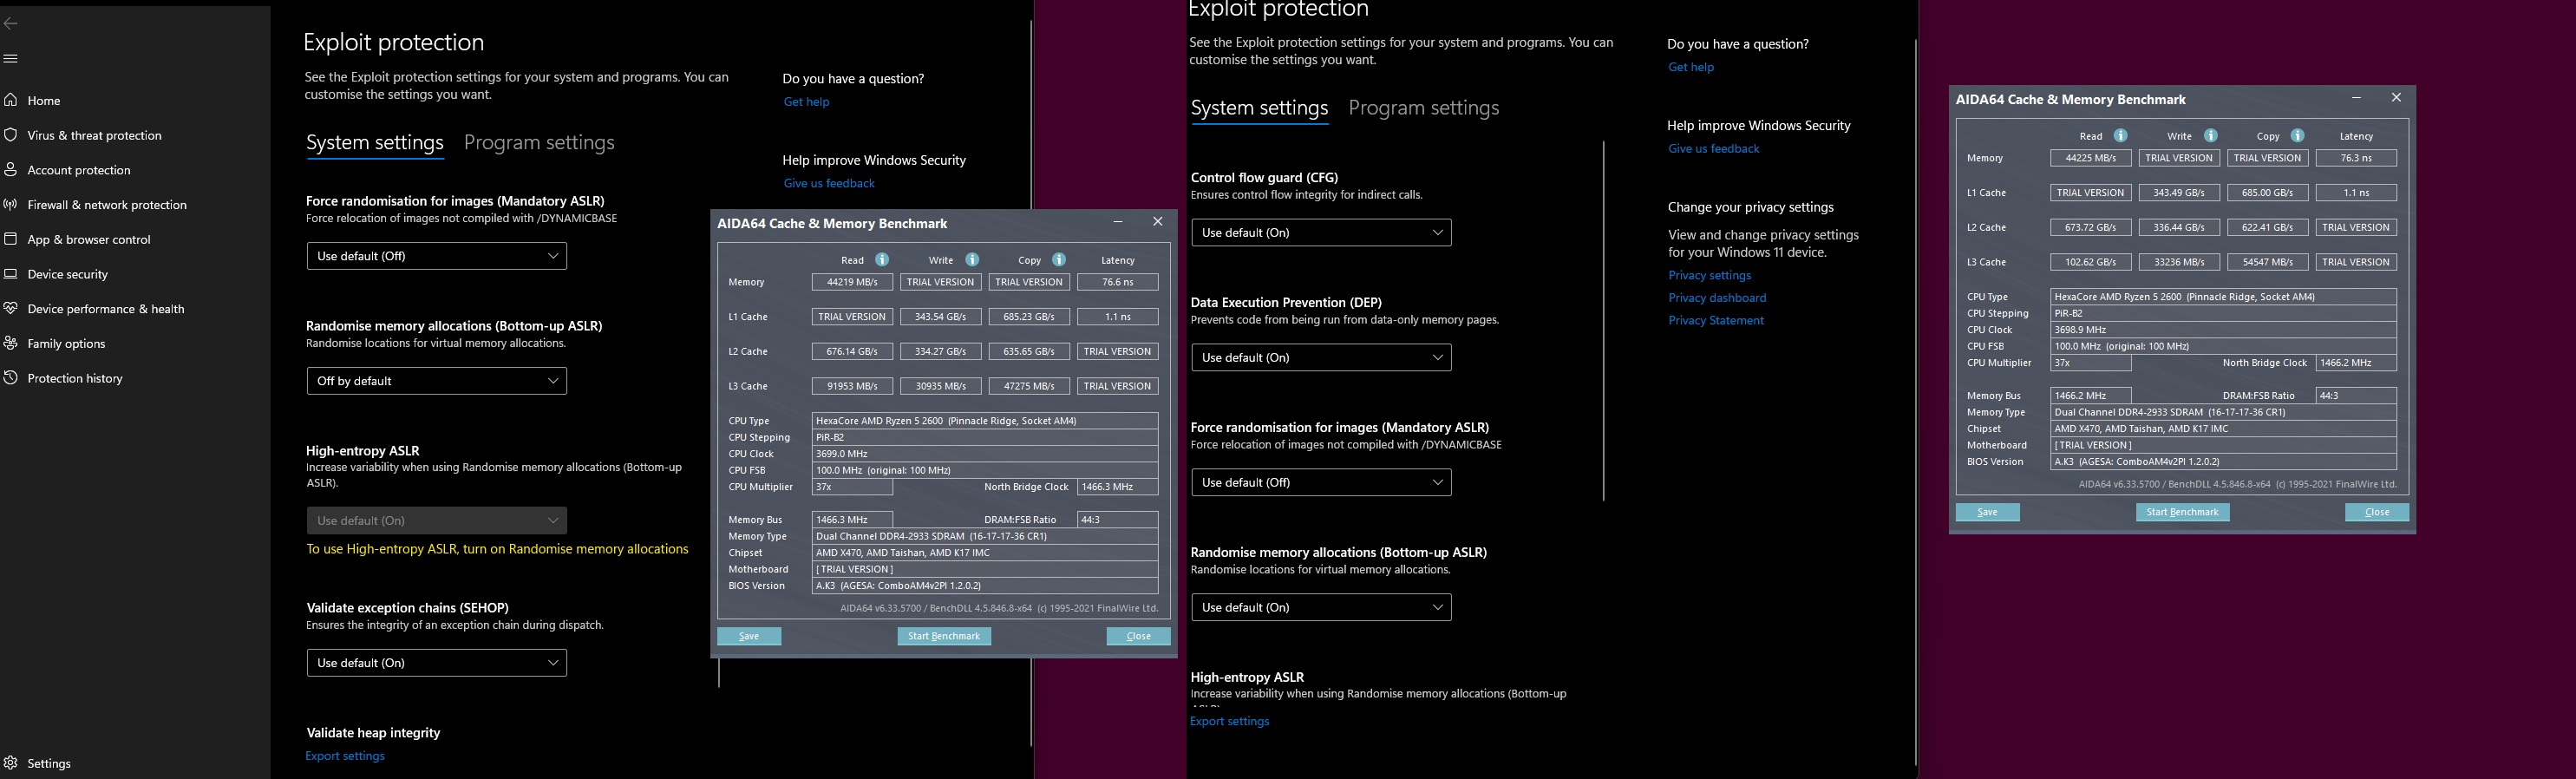Open Bottom-up ASLR 'Off by default' dropdown
The image size is (2576, 779).
[437, 381]
